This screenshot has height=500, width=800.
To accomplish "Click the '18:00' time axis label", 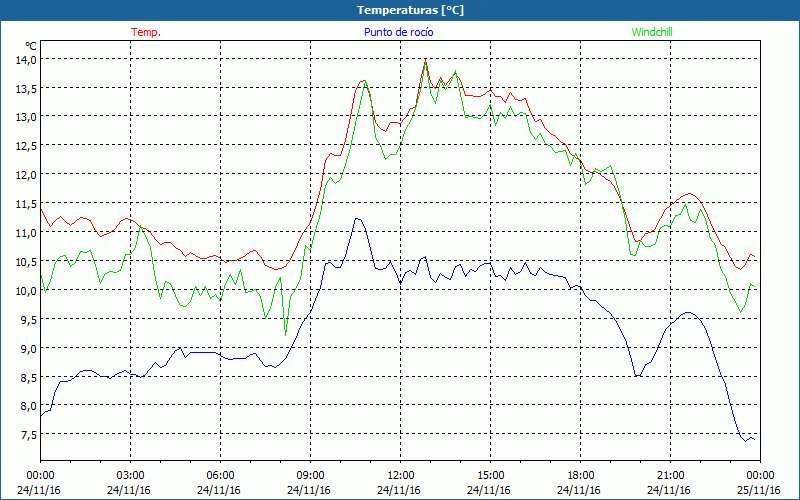I will click(581, 476).
